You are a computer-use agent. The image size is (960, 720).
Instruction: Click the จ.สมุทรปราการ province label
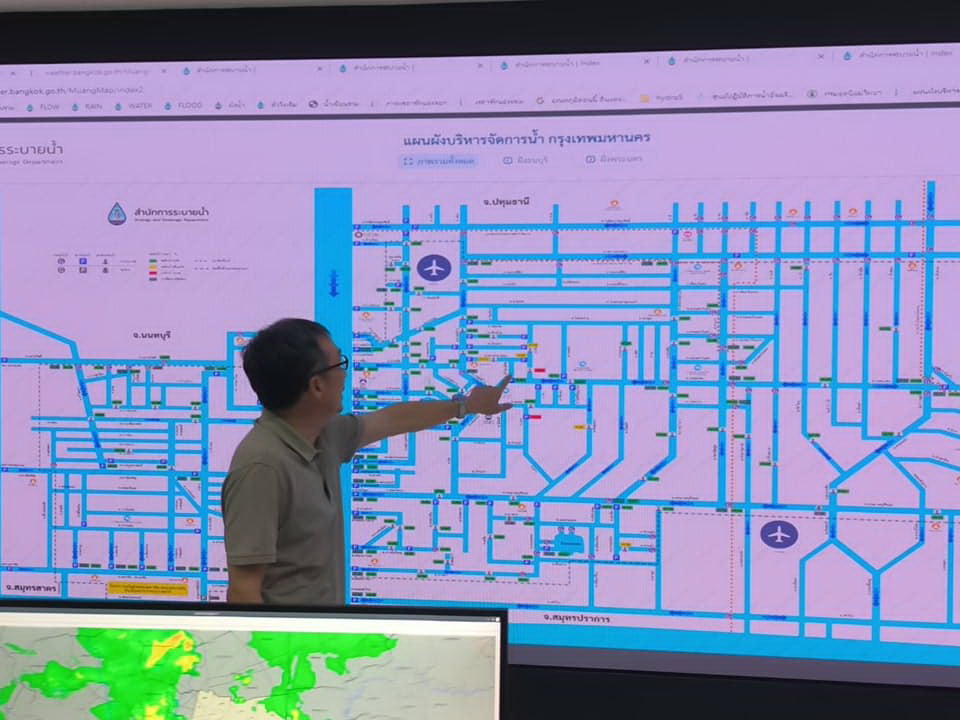[576, 618]
